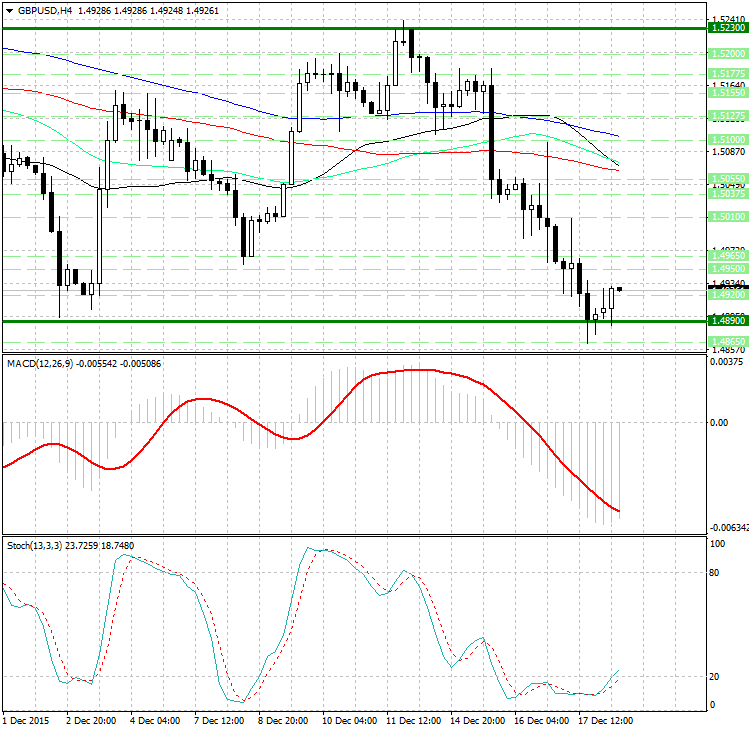Click the 1.51000 price level label
The height and width of the screenshot is (732, 749).
click(x=726, y=140)
